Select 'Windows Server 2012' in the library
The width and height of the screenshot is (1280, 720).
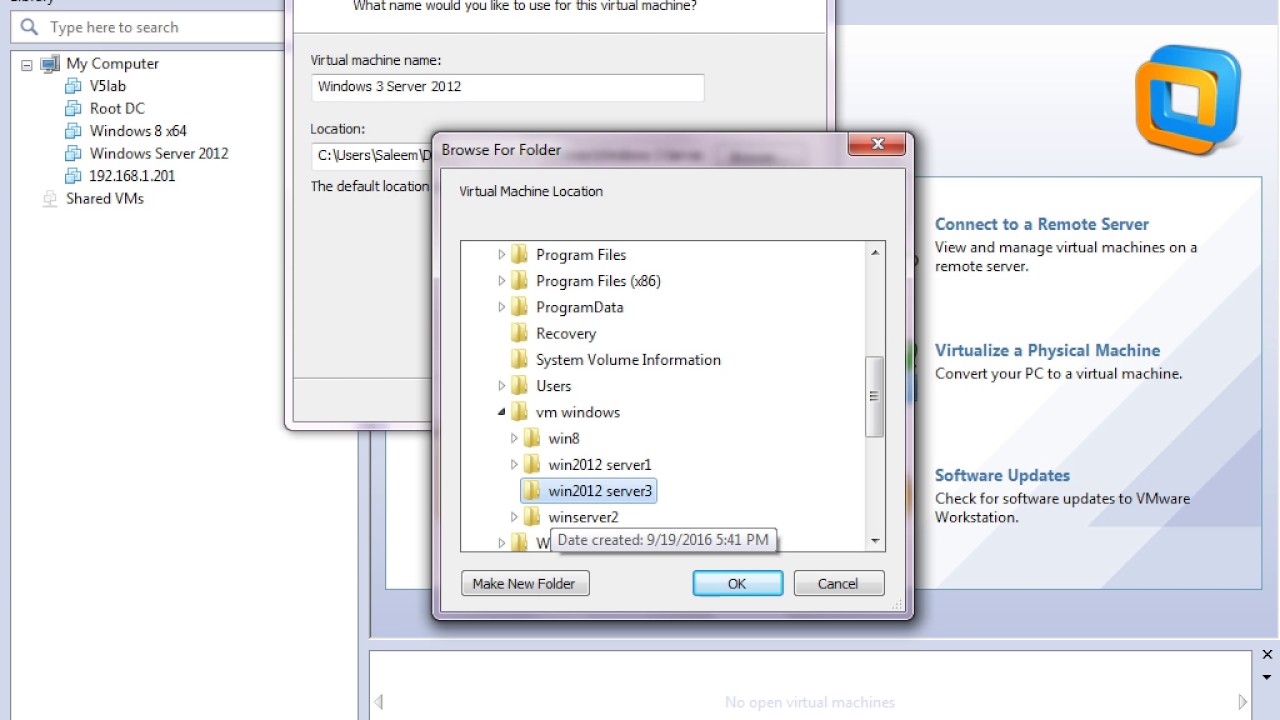click(159, 153)
